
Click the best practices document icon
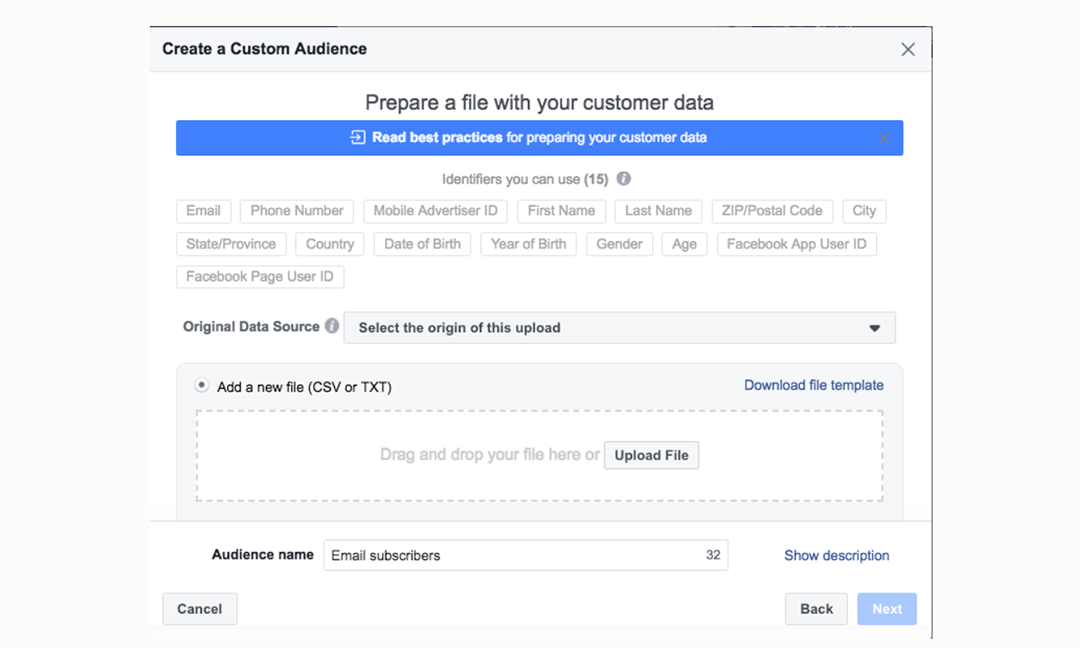(x=357, y=138)
